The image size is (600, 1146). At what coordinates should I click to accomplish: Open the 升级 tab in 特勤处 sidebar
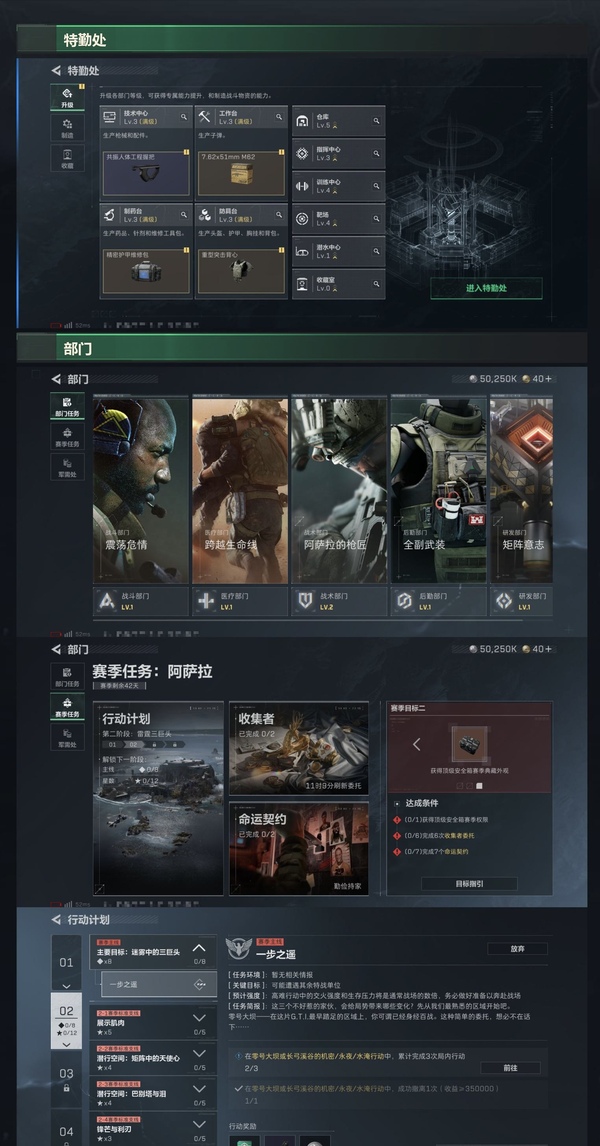[x=67, y=97]
